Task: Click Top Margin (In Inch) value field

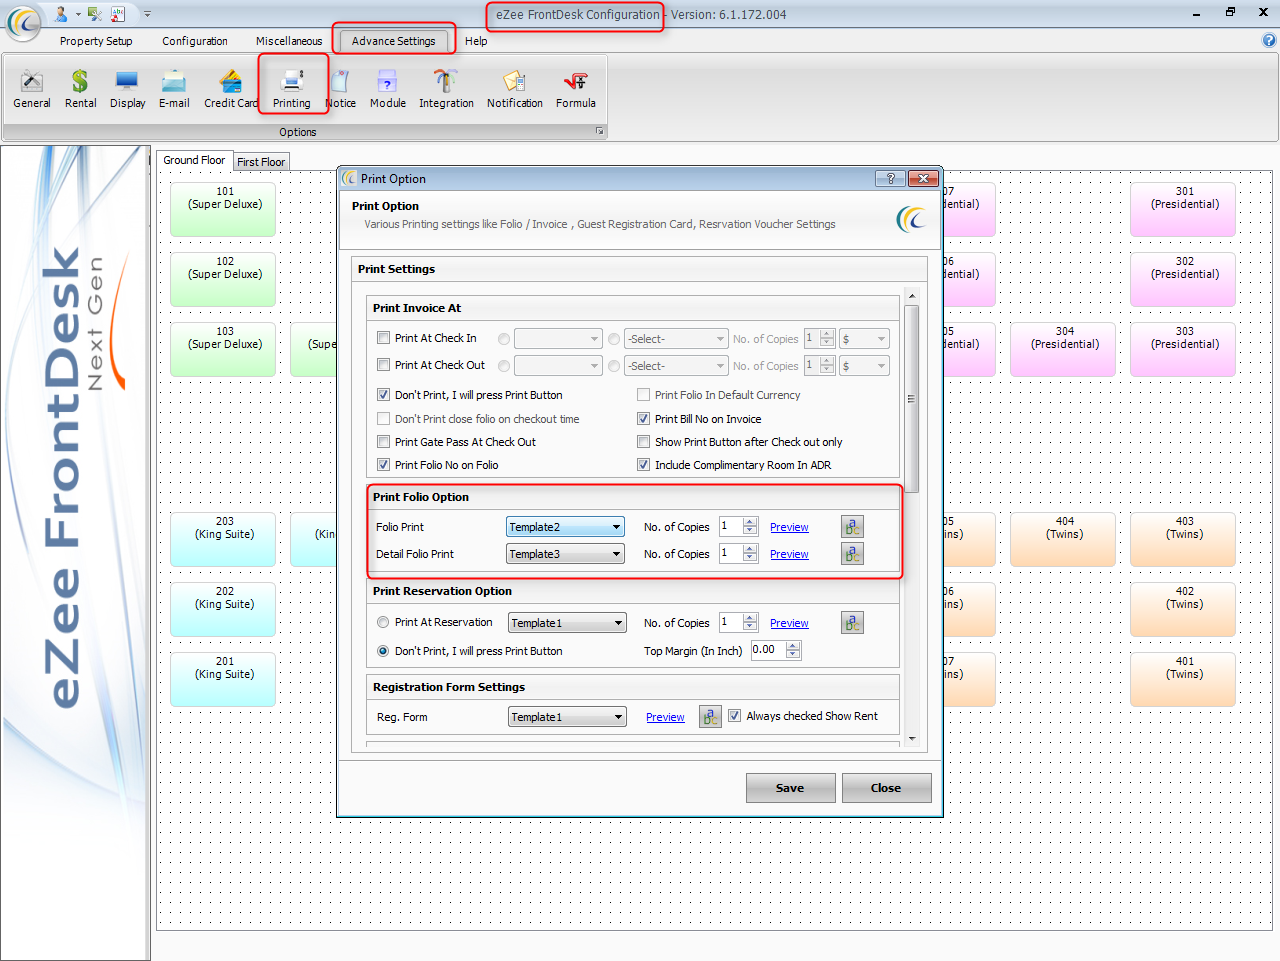Action: 768,650
